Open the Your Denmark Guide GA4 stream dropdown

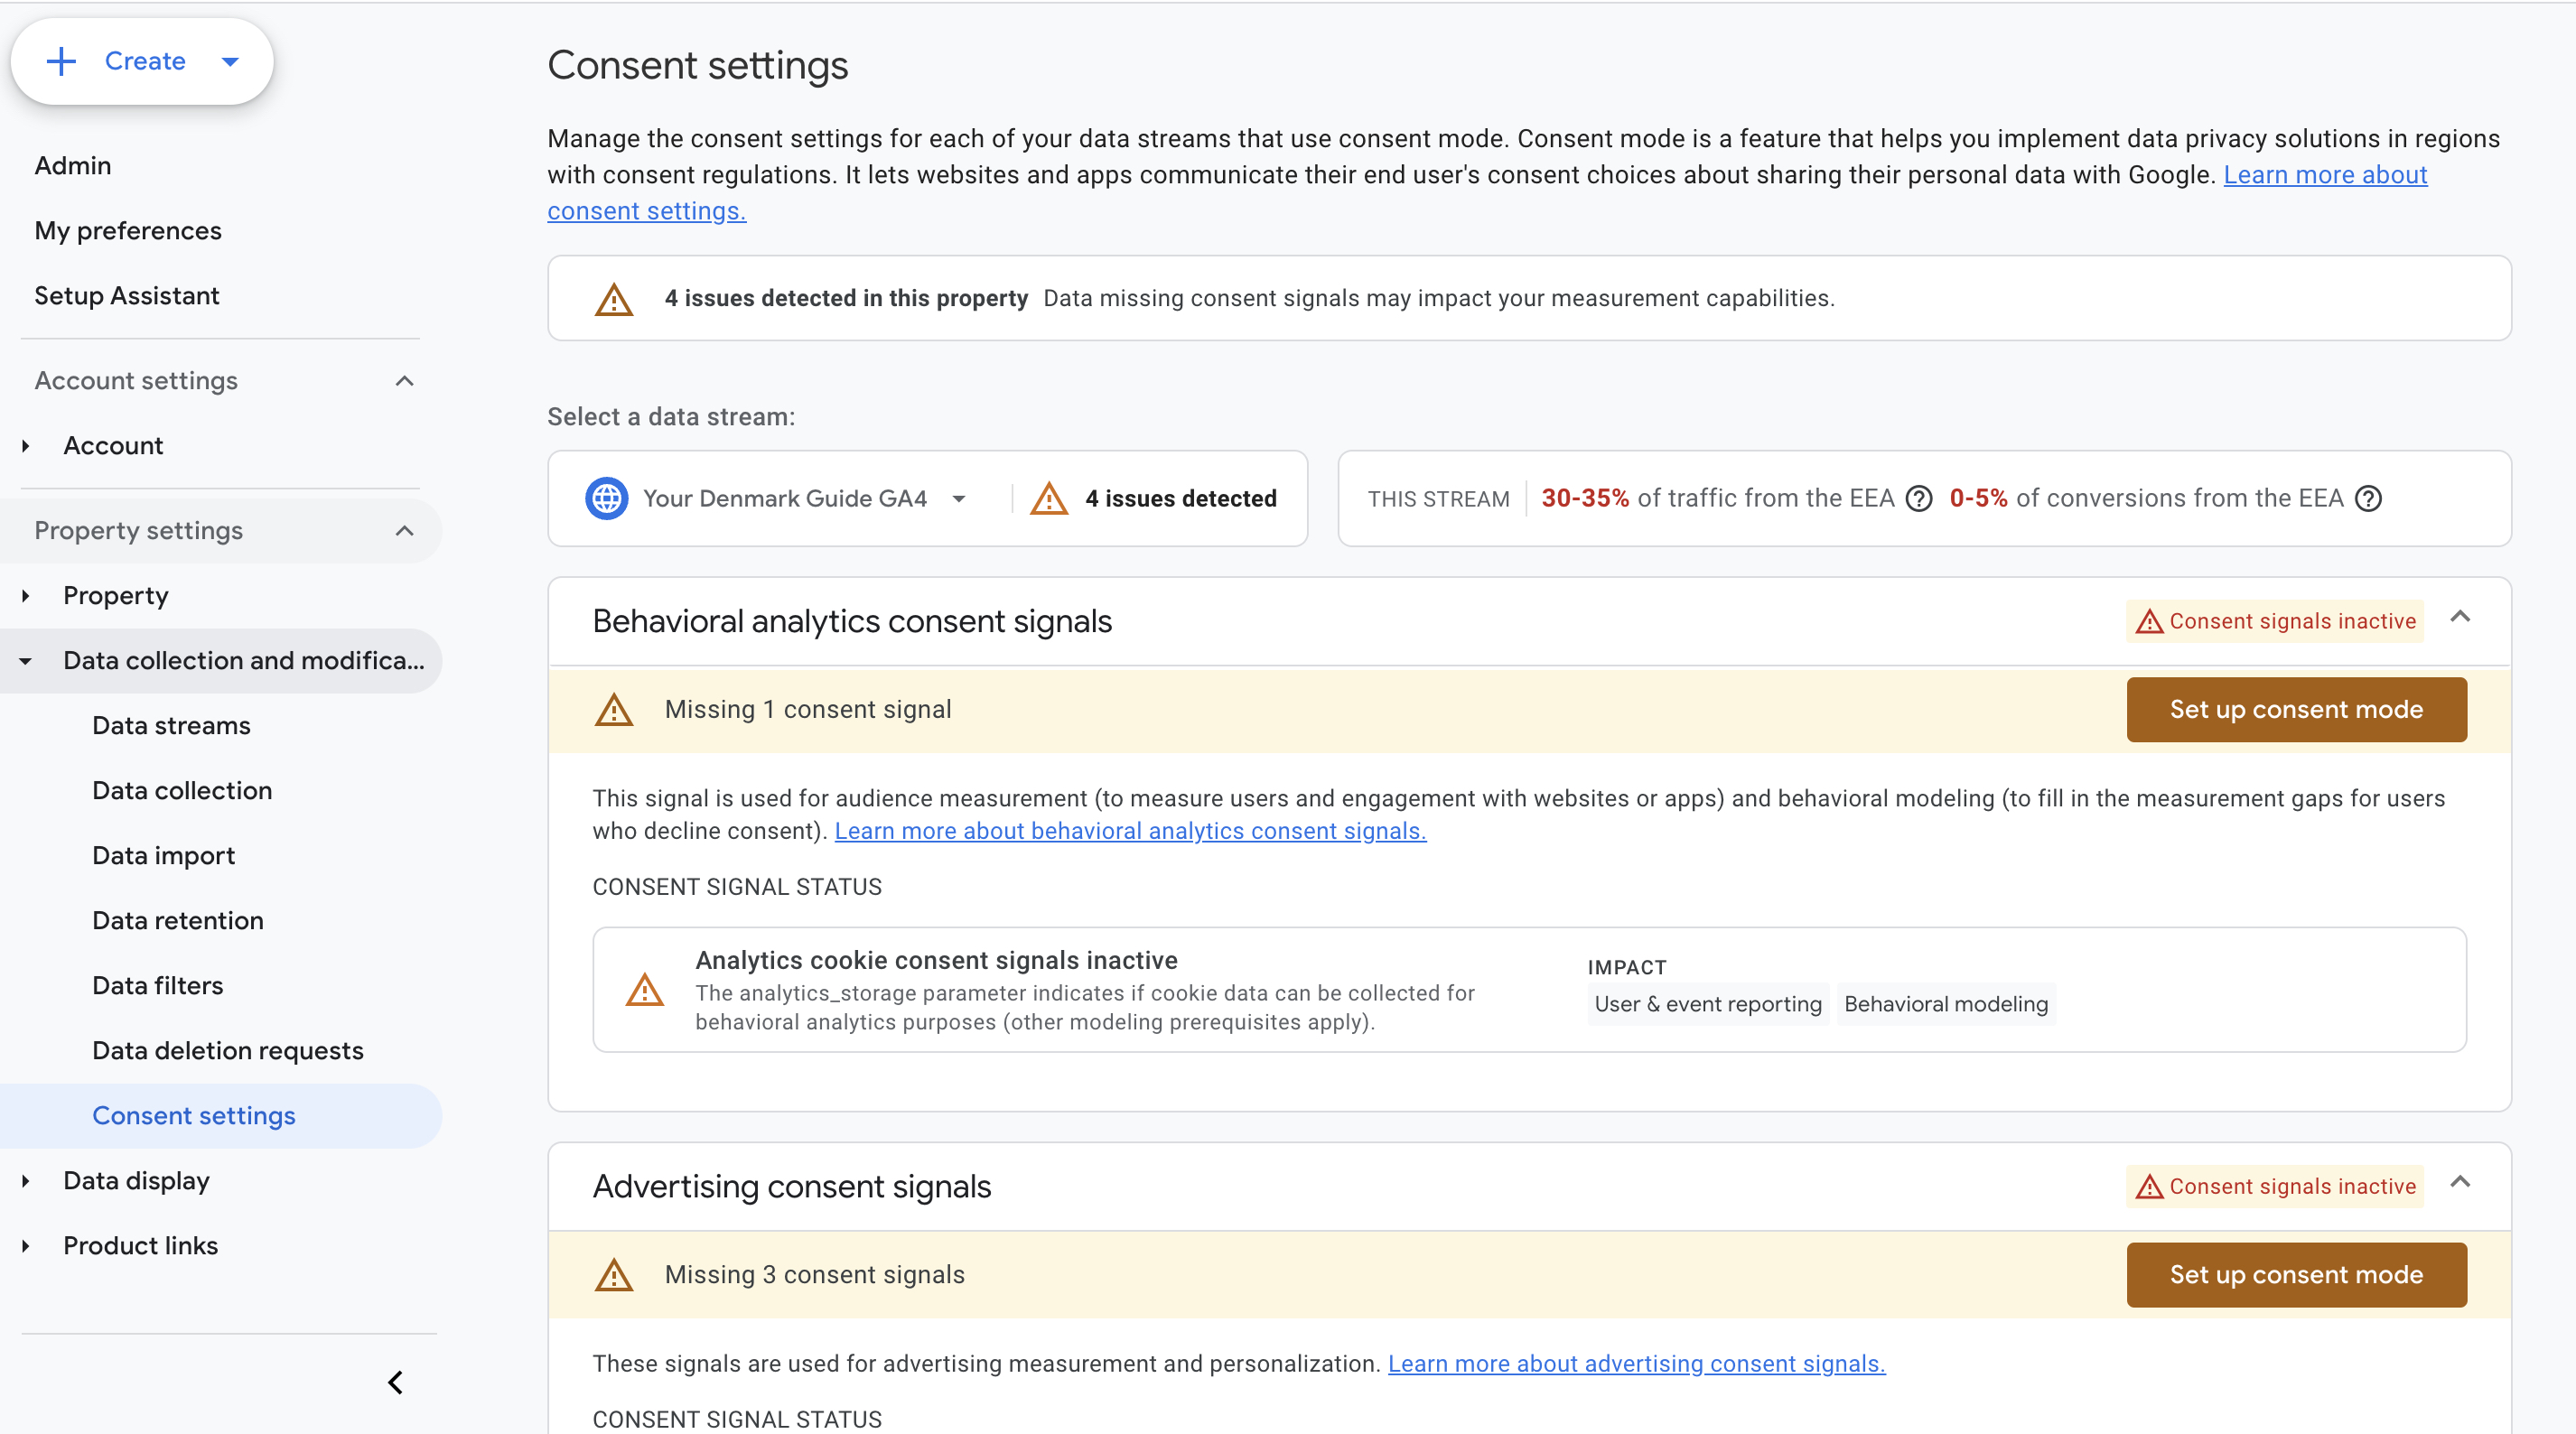958,498
